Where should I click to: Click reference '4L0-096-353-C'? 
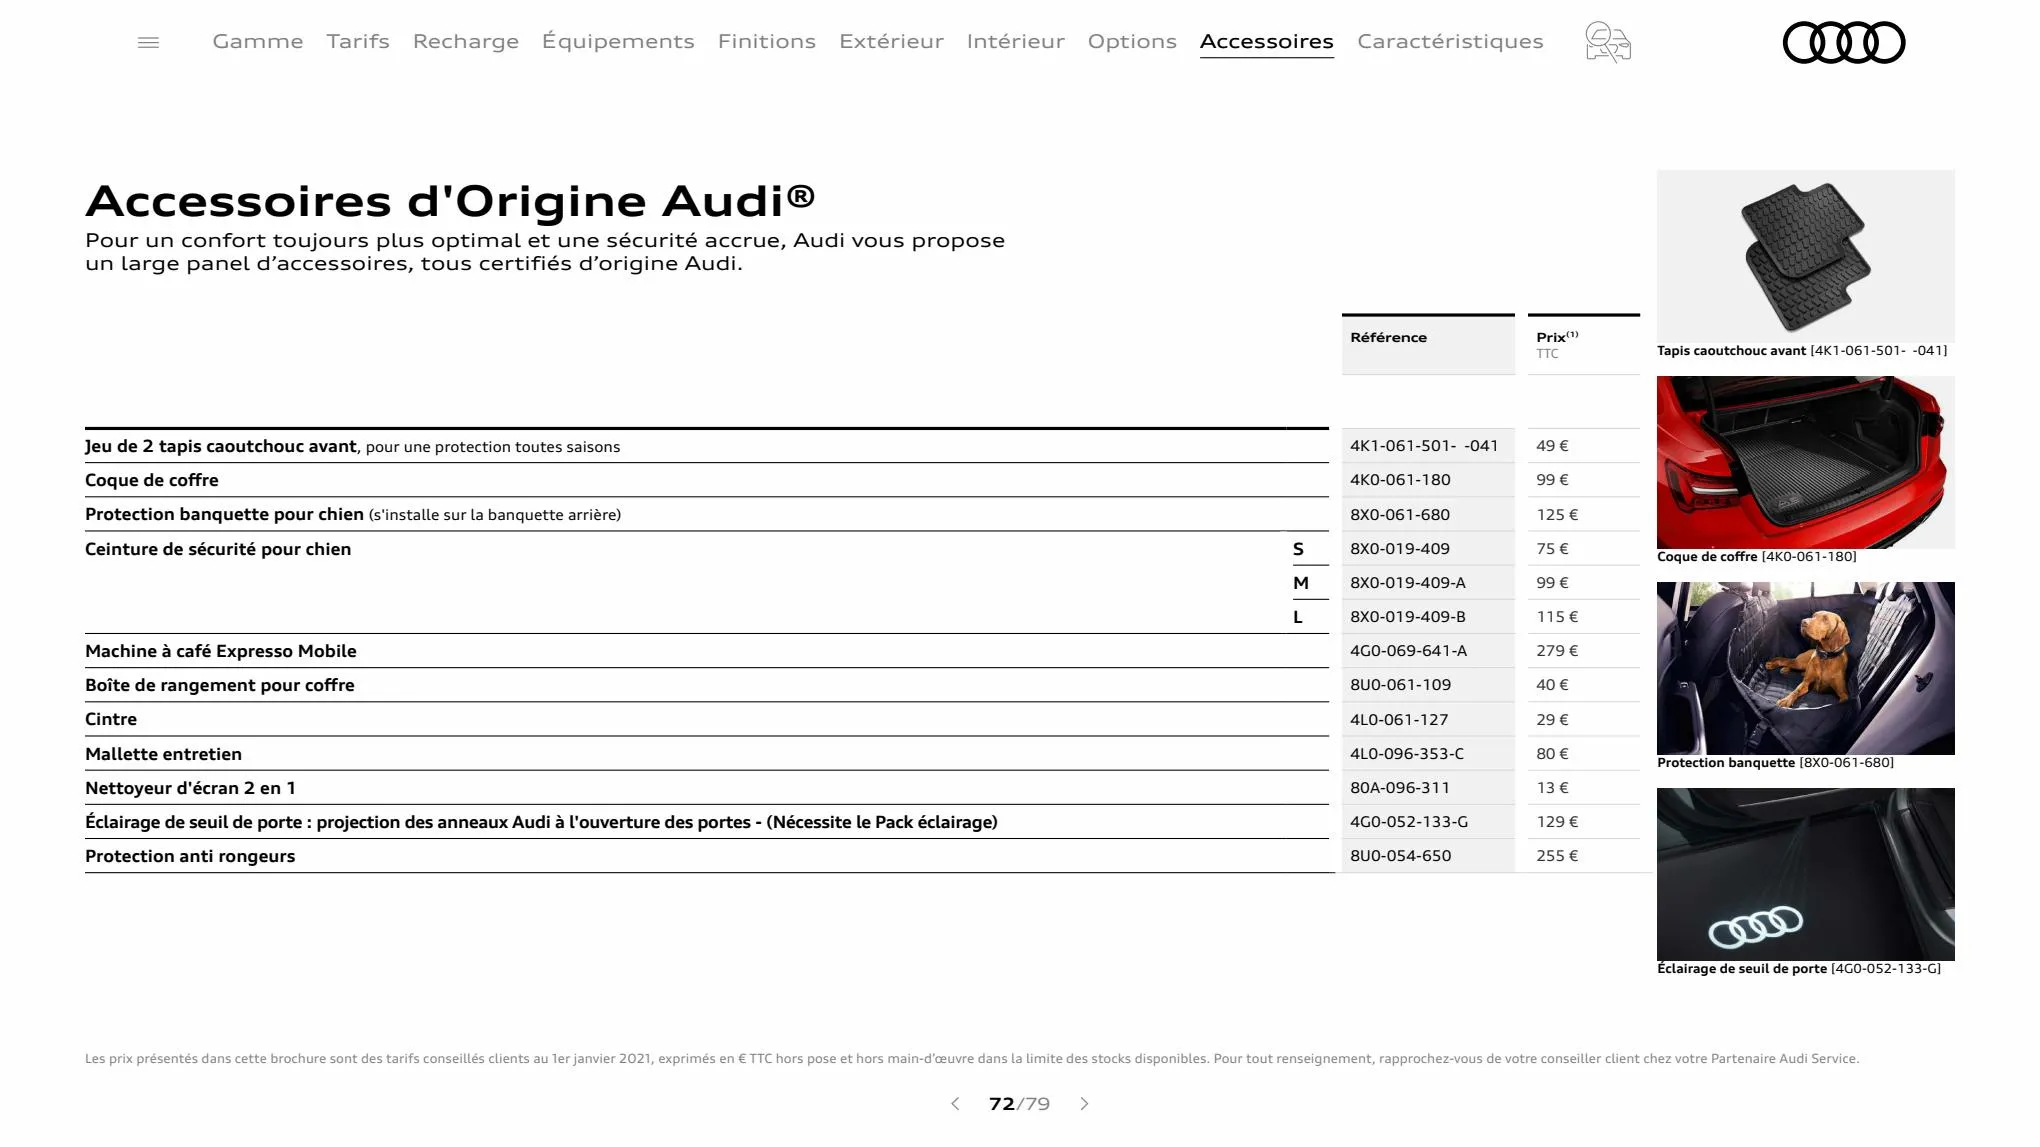click(x=1407, y=754)
